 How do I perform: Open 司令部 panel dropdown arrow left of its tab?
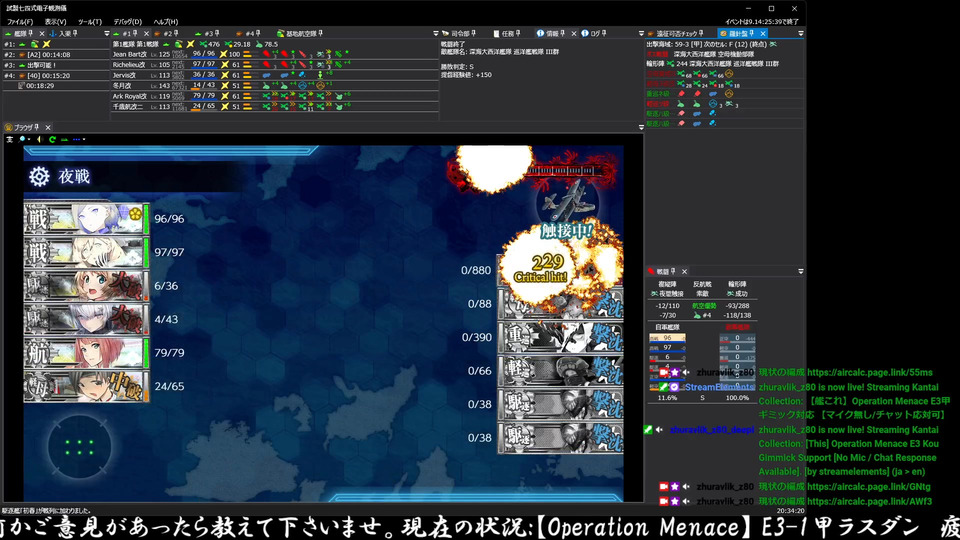point(436,34)
